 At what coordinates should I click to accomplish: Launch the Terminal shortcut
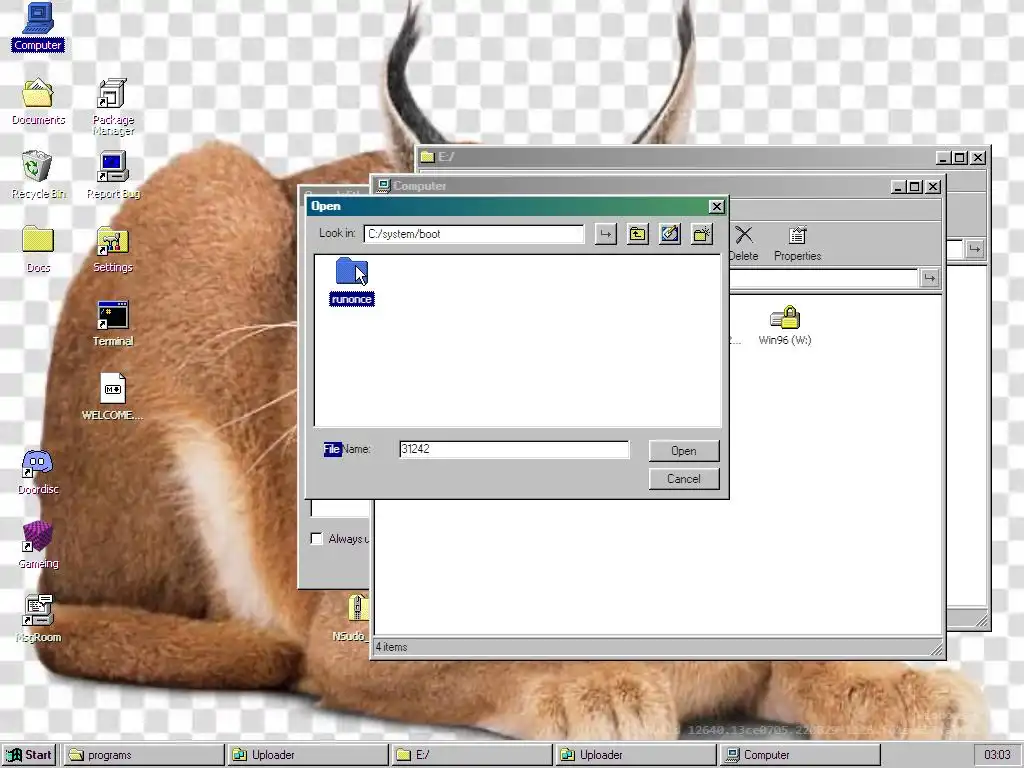click(113, 323)
